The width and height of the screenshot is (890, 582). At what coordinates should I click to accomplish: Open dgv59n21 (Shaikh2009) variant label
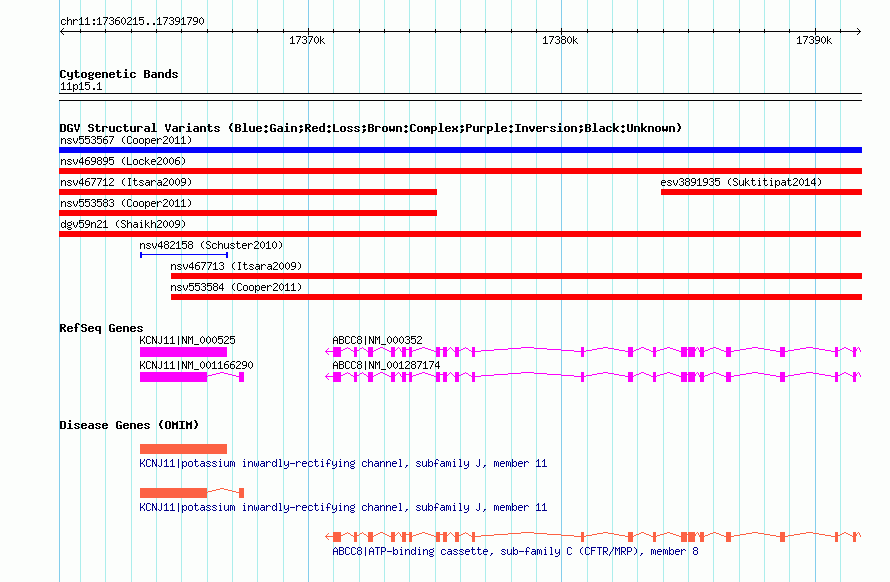pos(123,224)
